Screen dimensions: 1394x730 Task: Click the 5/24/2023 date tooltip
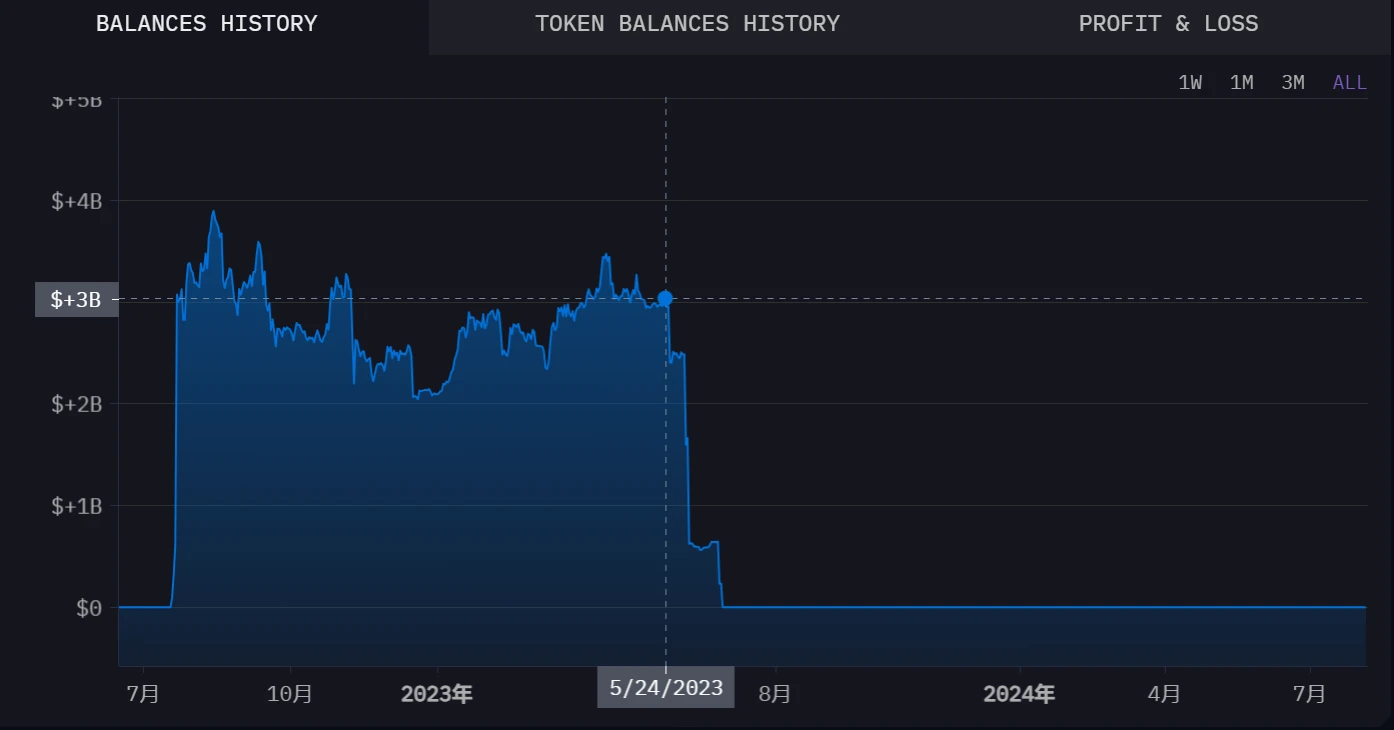[x=665, y=688]
